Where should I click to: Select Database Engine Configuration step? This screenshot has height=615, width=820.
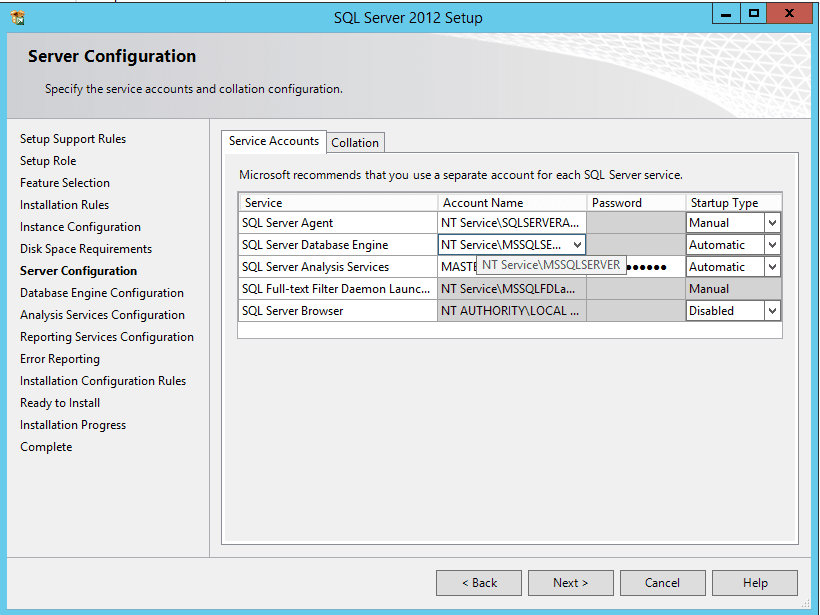click(102, 292)
